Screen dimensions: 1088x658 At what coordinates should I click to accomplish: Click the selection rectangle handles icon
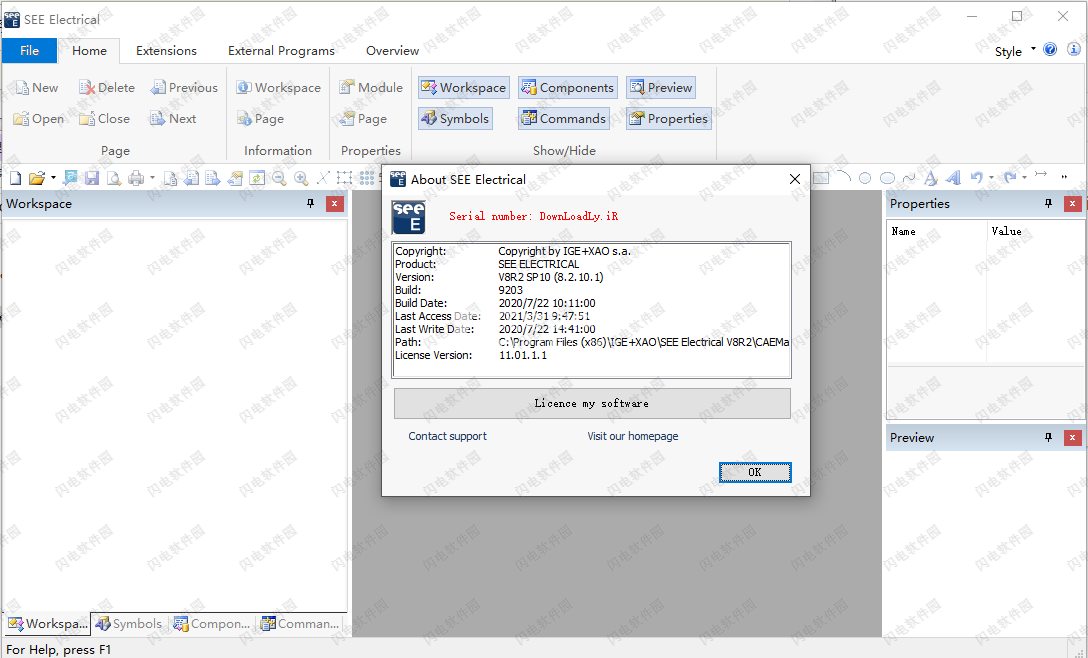pyautogui.click(x=345, y=178)
